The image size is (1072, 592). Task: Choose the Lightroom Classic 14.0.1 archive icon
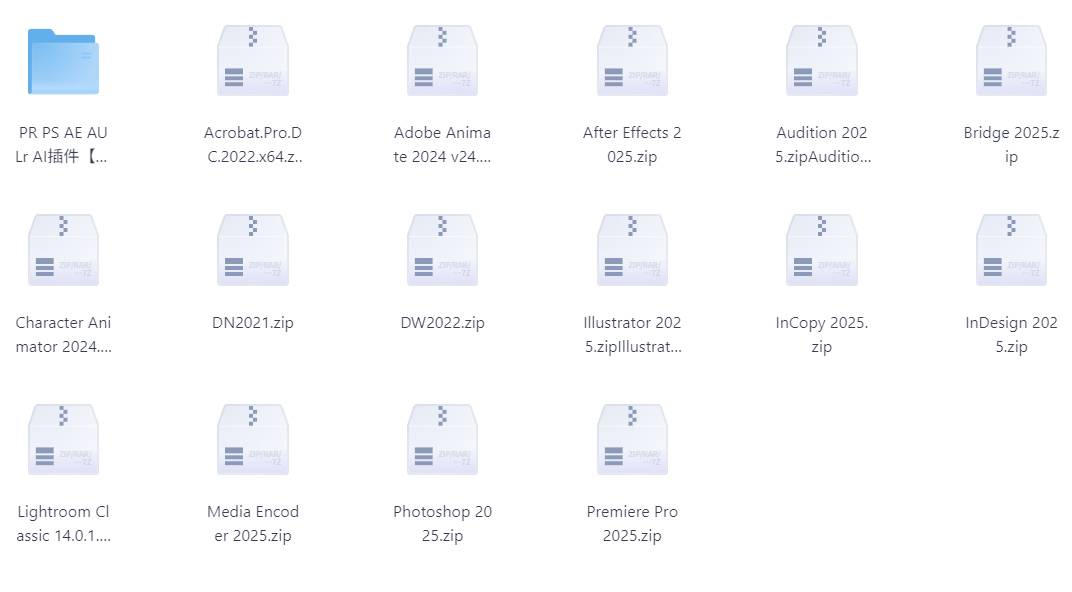(x=63, y=440)
